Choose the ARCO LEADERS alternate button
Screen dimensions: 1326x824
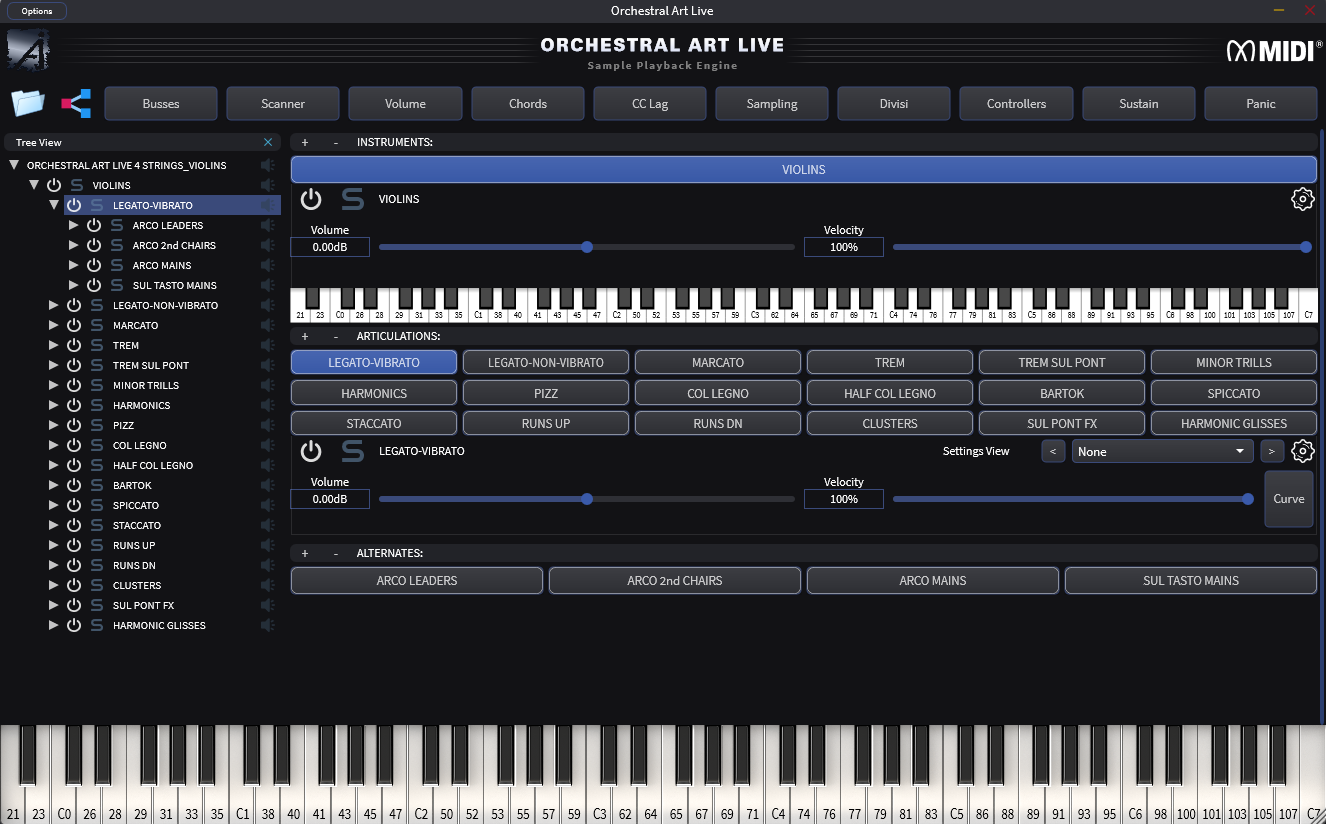tap(417, 580)
